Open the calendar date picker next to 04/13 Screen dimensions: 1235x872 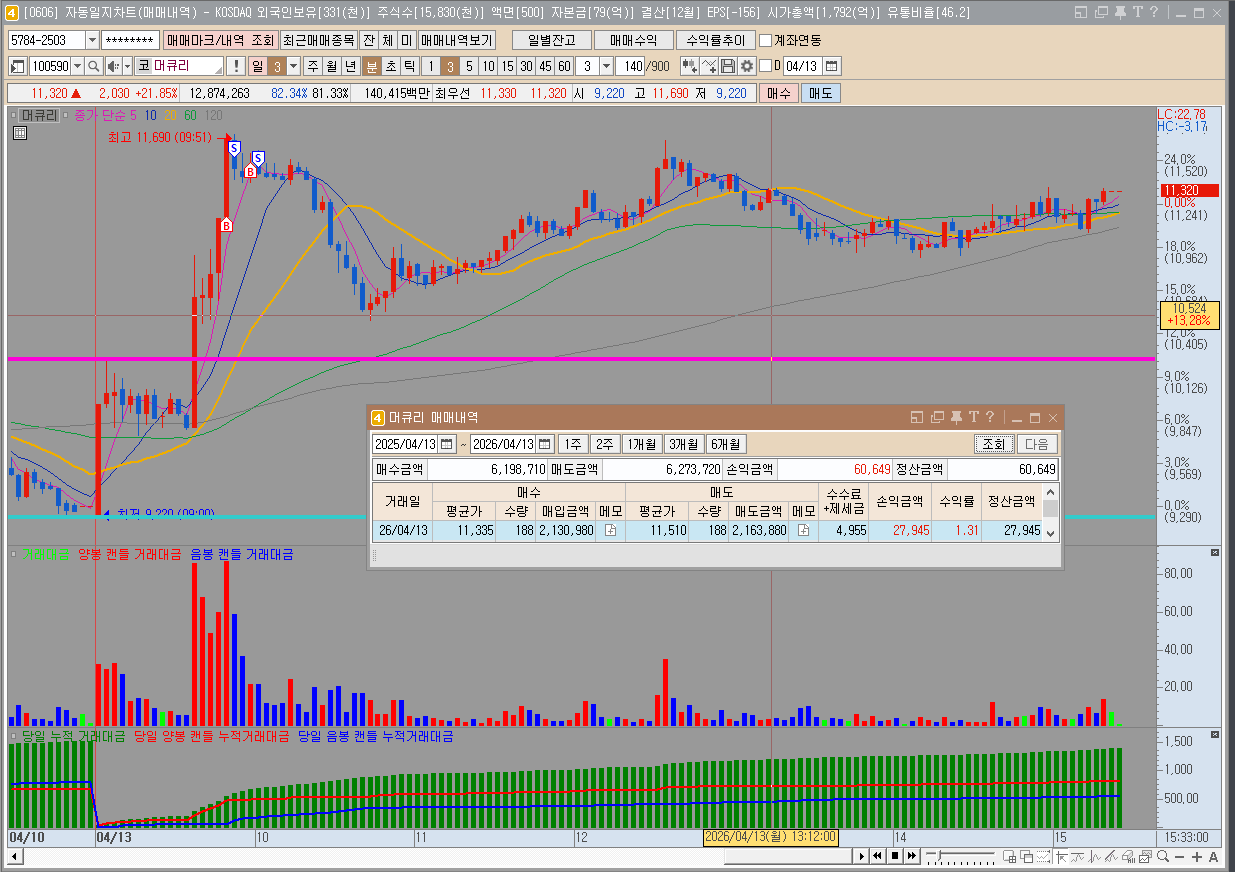coord(832,66)
